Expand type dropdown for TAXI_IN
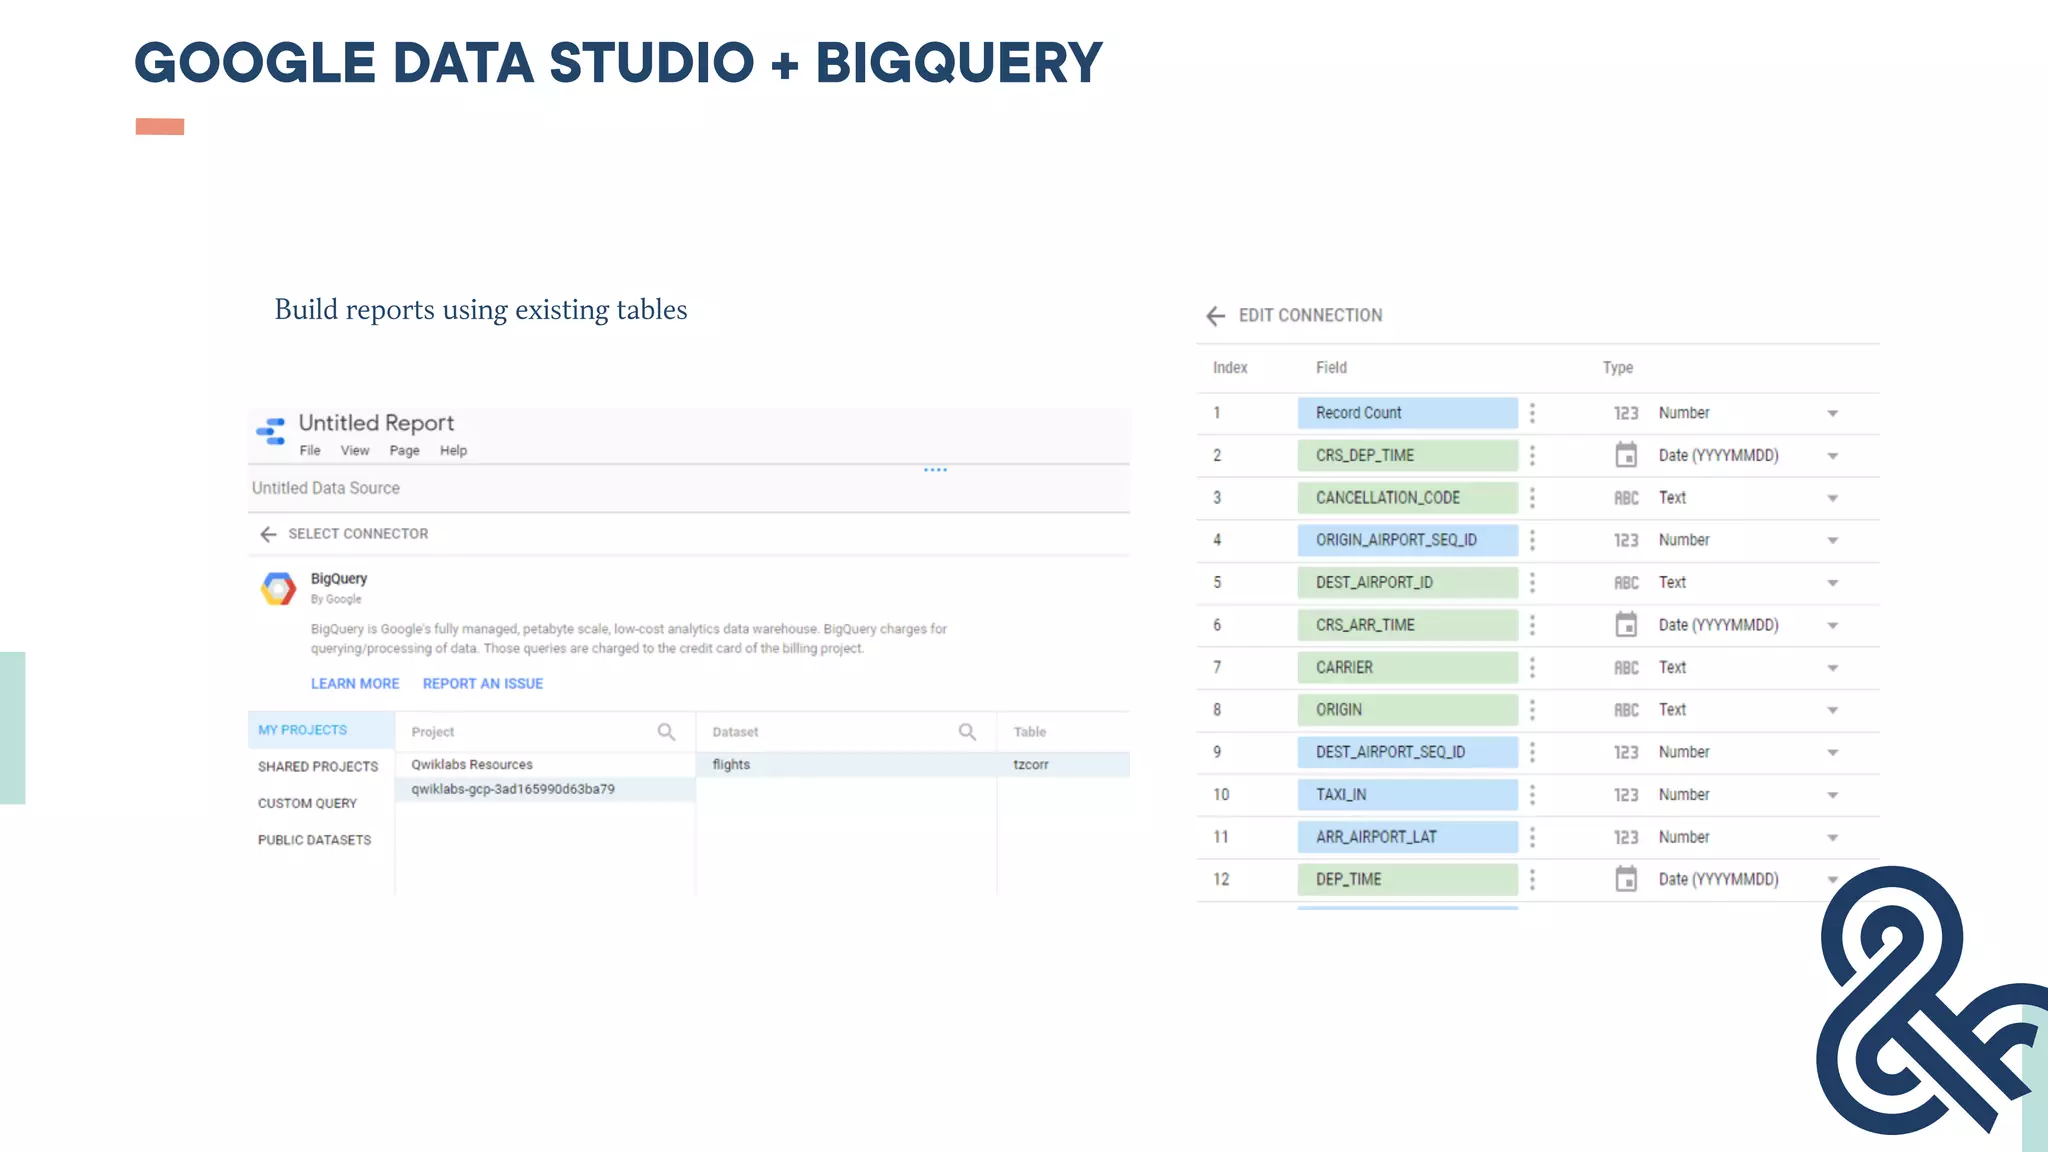 coord(1832,795)
